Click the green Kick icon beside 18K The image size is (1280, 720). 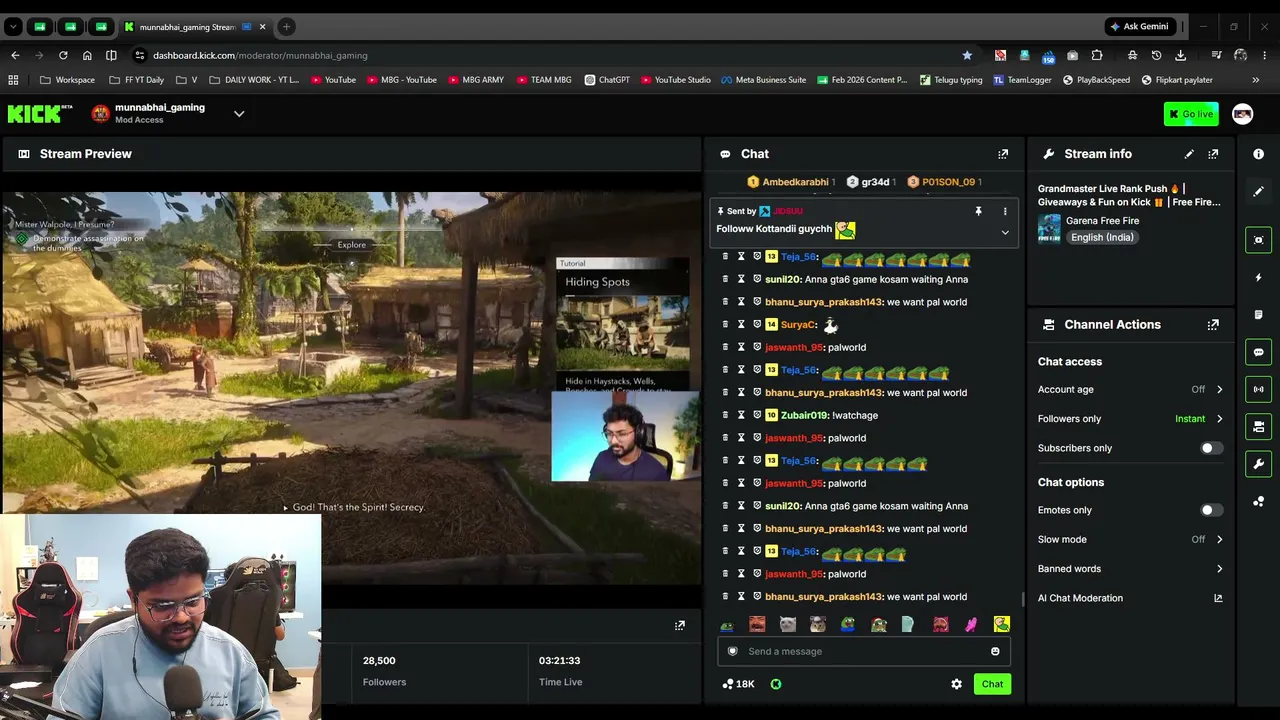tap(776, 684)
